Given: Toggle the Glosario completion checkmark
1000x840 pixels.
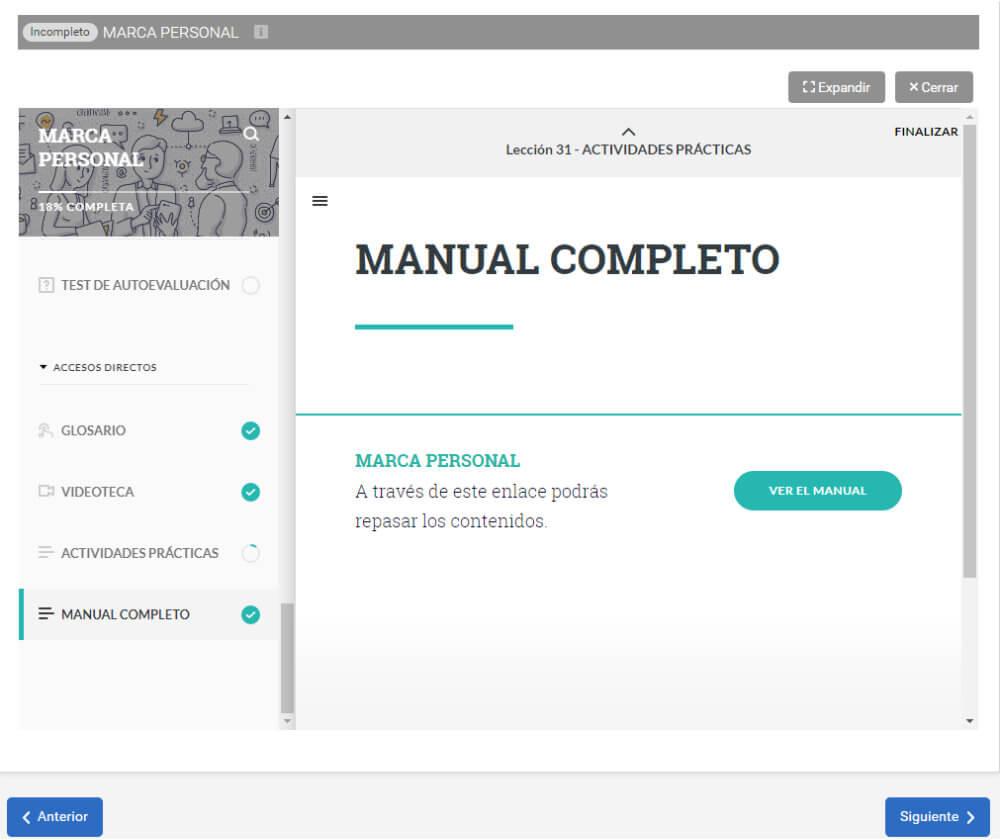Looking at the screenshot, I should click(x=251, y=431).
